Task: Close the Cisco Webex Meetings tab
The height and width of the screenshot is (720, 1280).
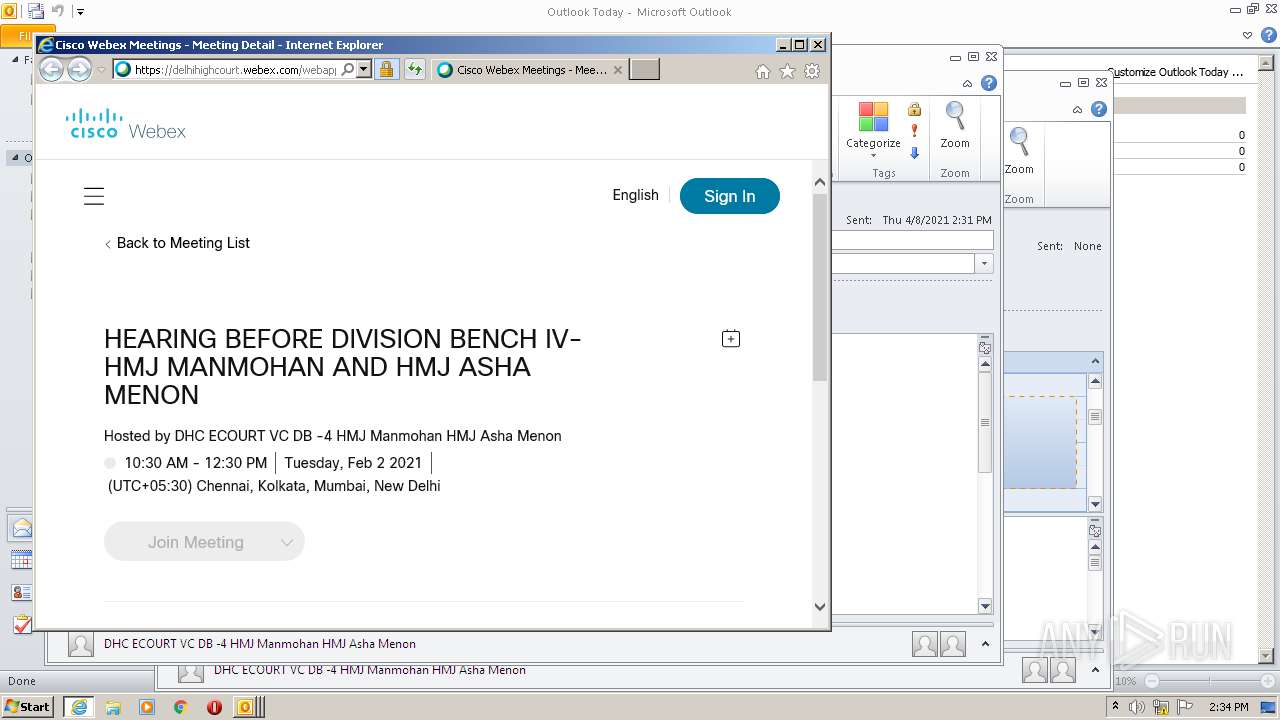Action: 618,70
